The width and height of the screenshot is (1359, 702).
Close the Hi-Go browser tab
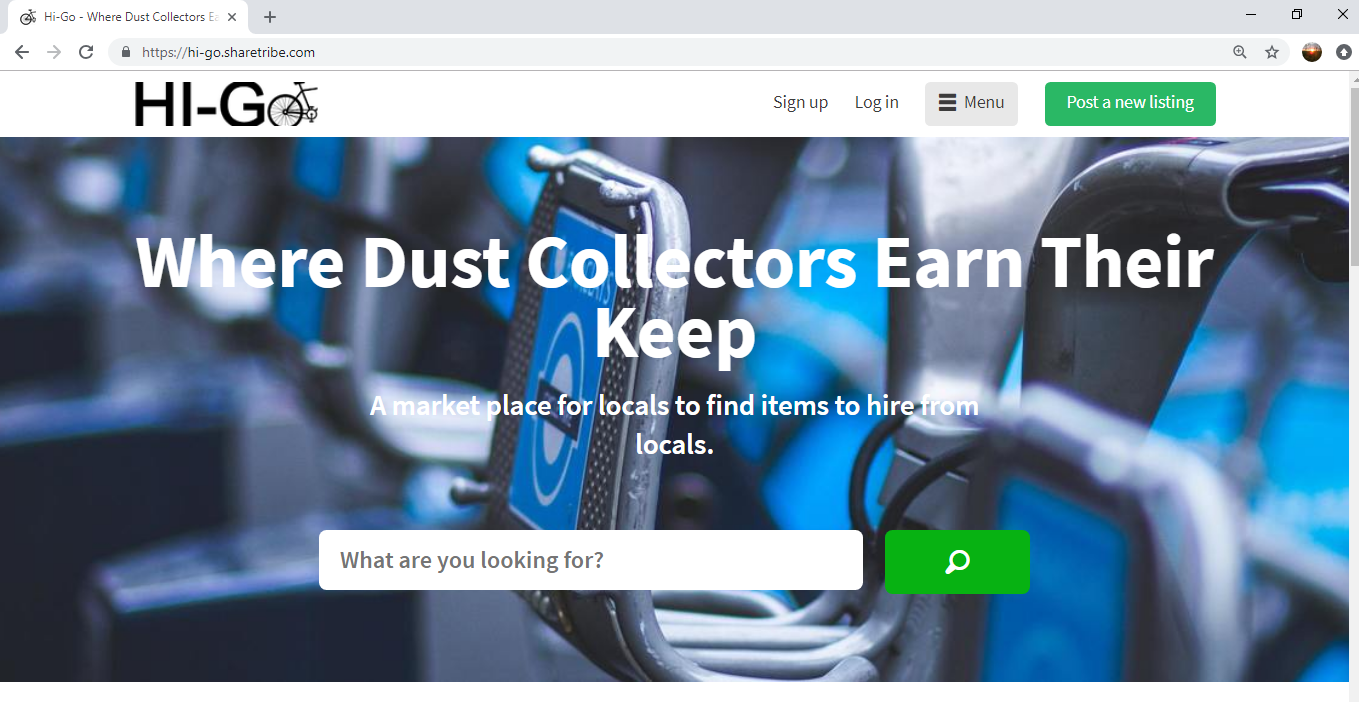point(232,17)
